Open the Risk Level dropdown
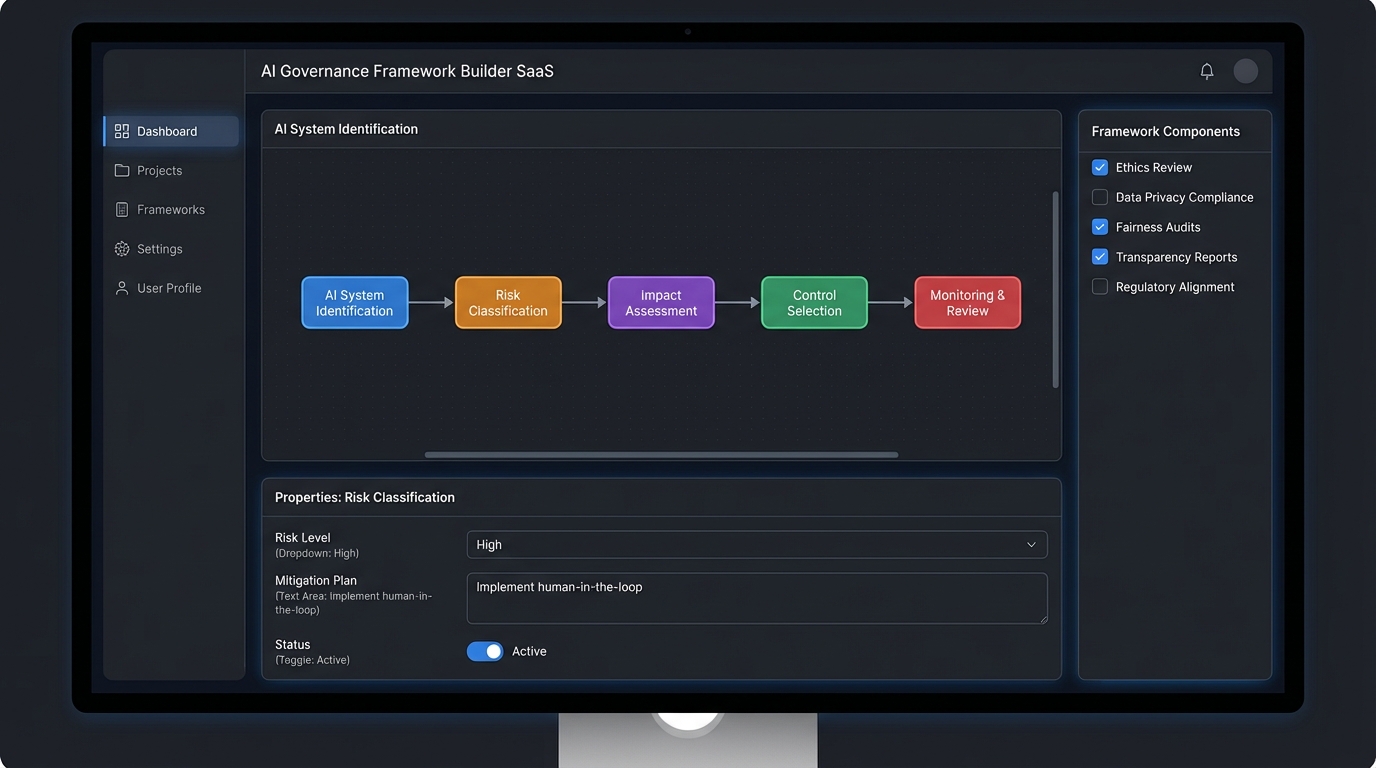The height and width of the screenshot is (768, 1376). (x=756, y=544)
